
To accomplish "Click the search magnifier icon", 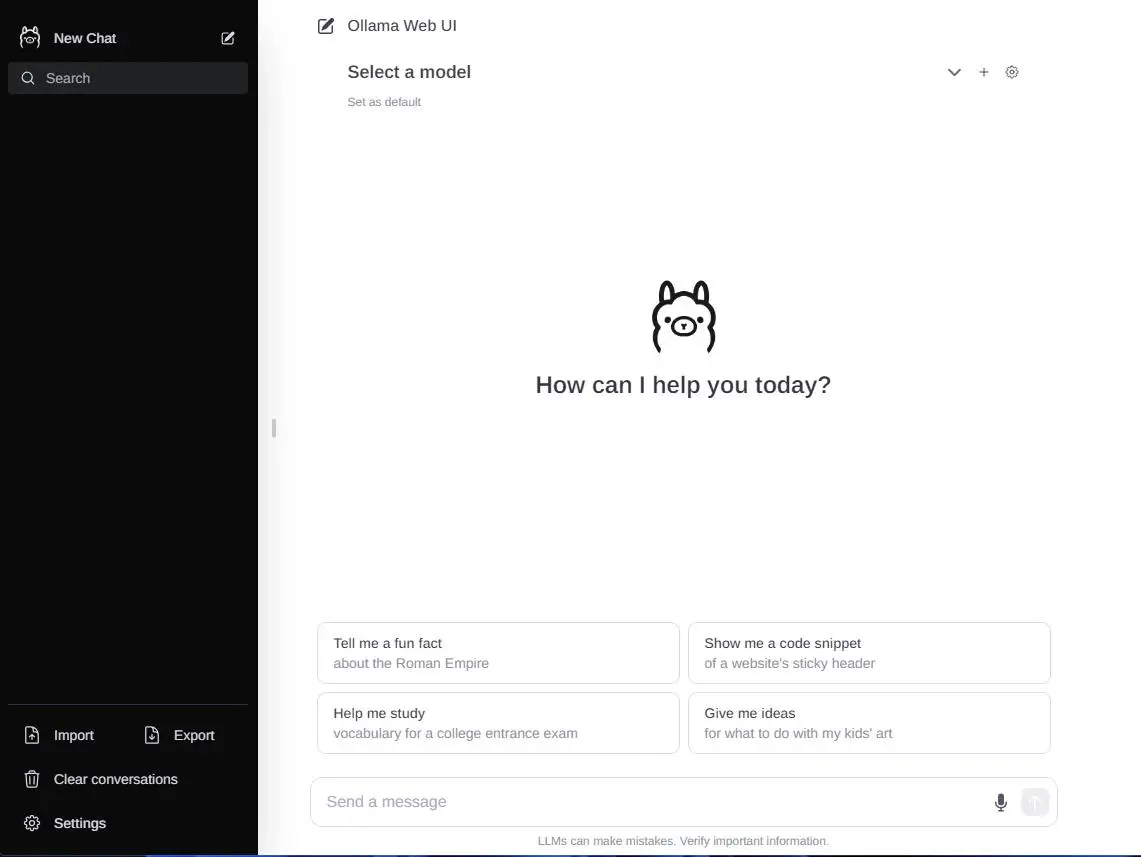I will click(x=28, y=78).
